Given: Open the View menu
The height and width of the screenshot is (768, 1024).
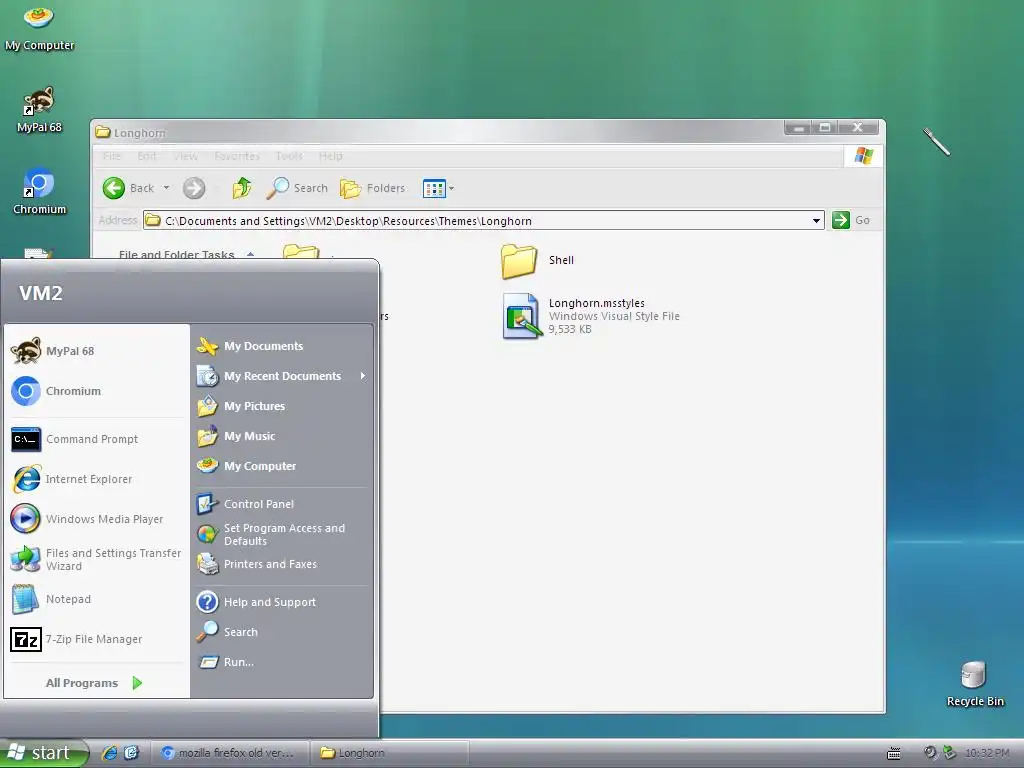Looking at the screenshot, I should 185,156.
